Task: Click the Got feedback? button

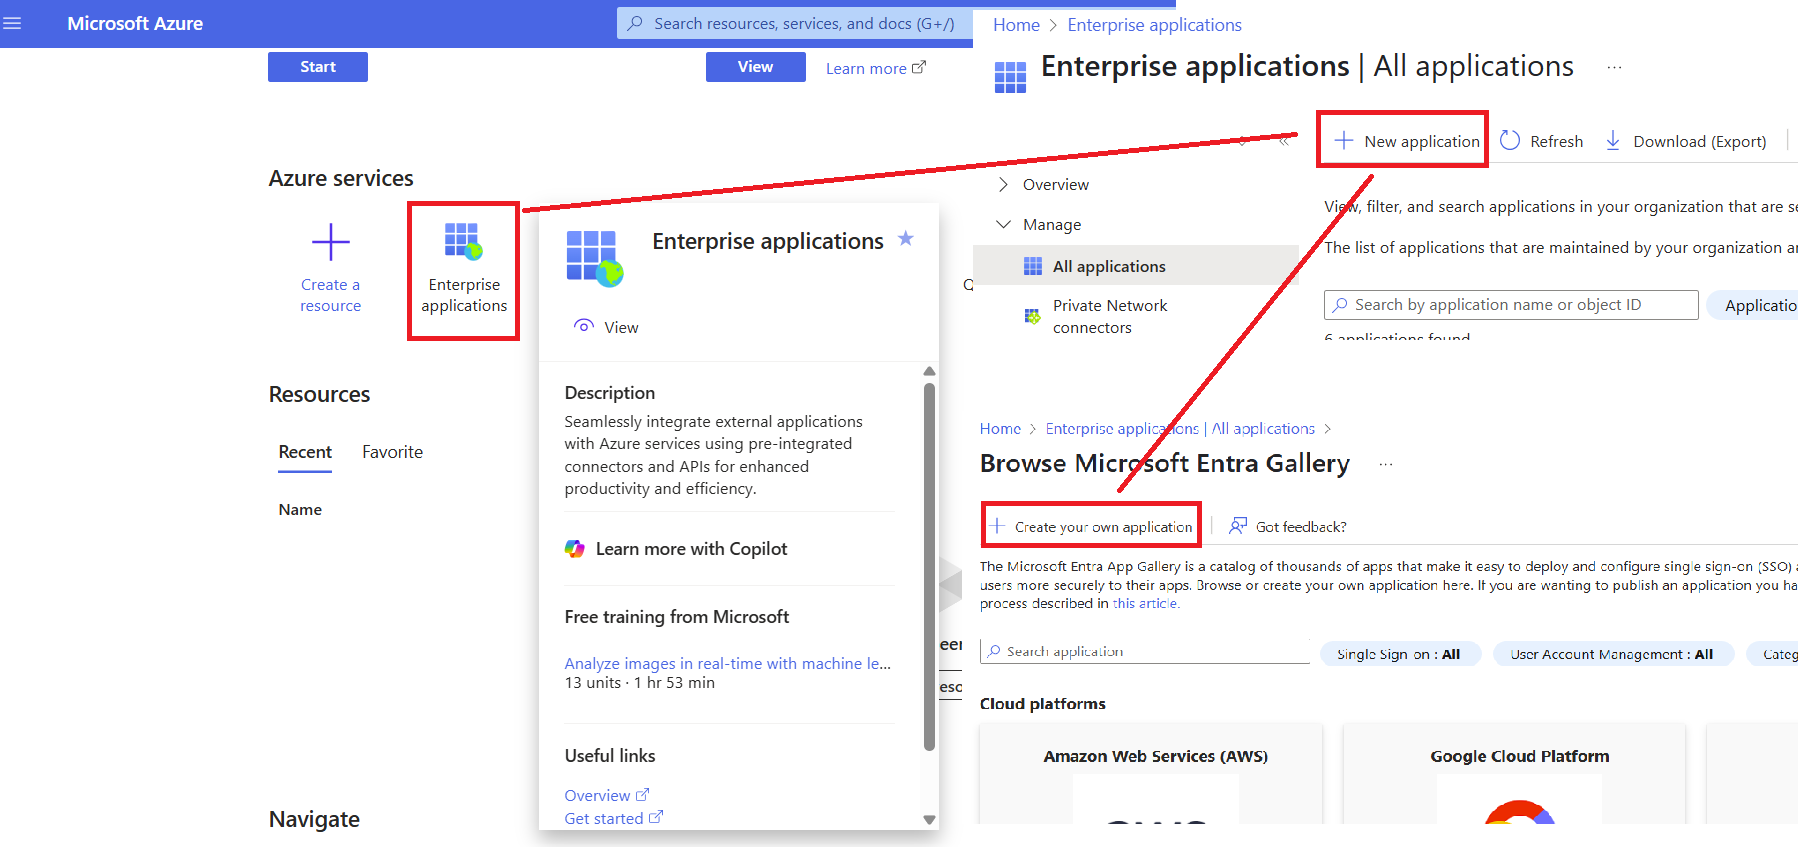Action: (1288, 526)
